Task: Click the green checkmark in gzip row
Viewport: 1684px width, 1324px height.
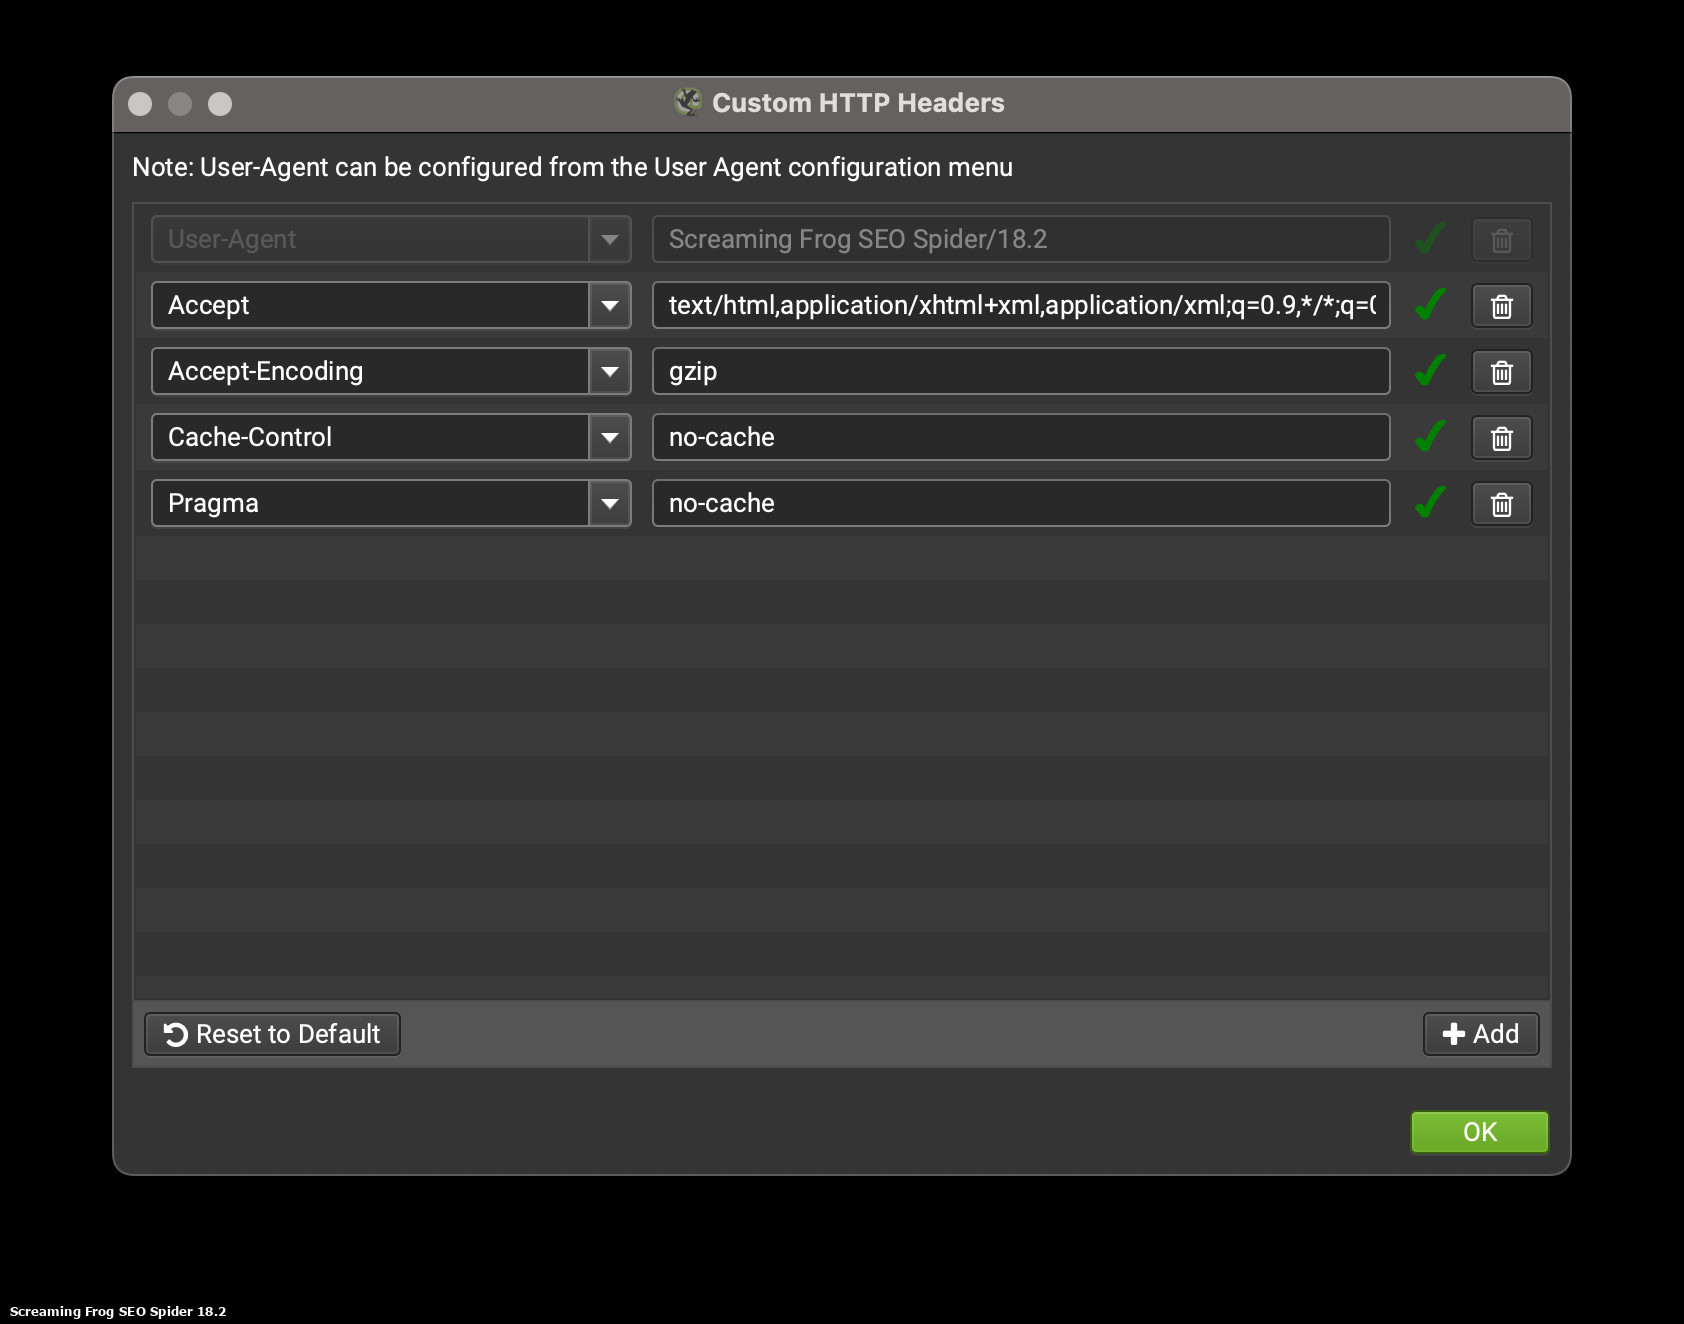Action: click(1431, 370)
